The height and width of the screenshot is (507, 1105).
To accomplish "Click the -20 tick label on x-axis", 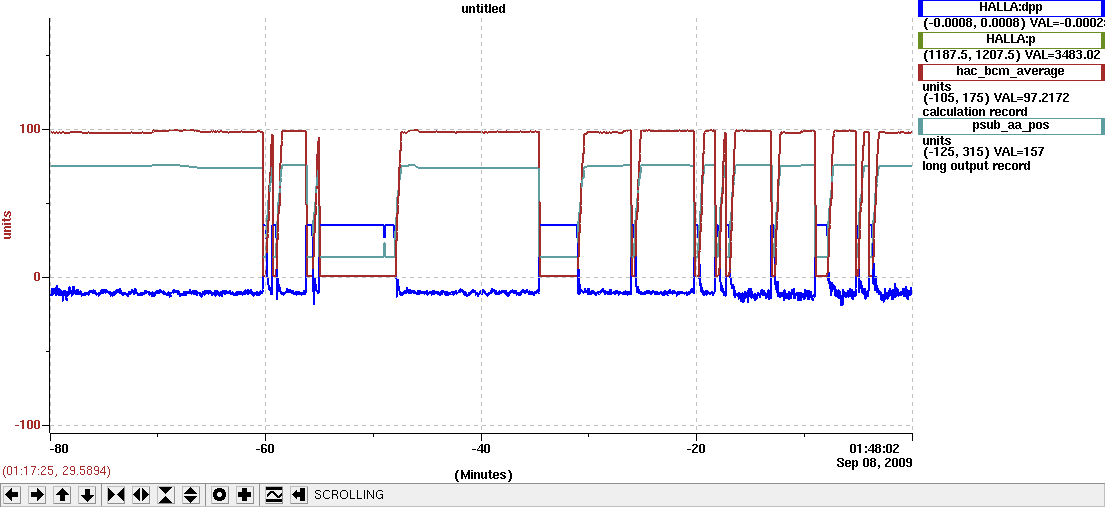I will (x=696, y=449).
